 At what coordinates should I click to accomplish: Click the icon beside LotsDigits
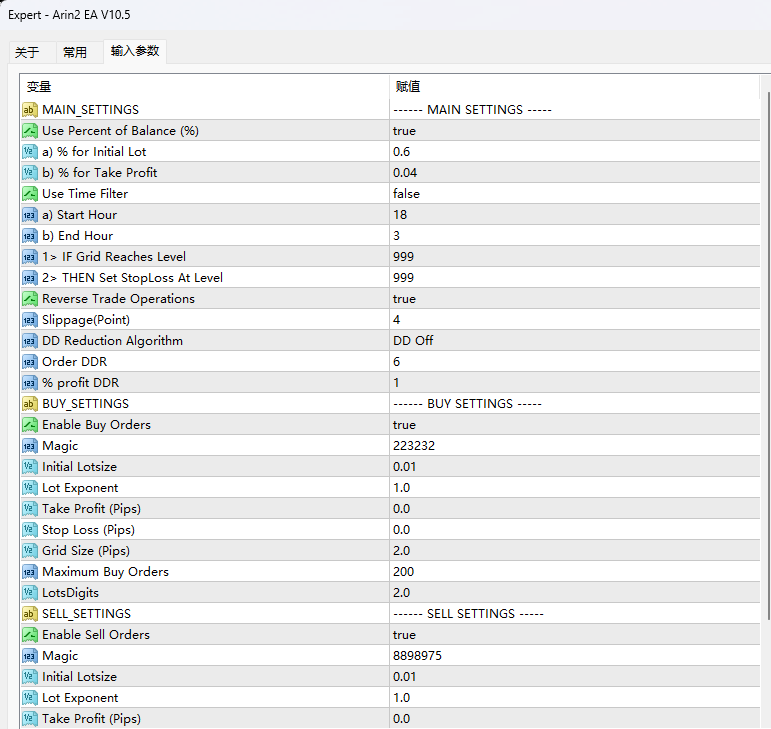[29, 593]
